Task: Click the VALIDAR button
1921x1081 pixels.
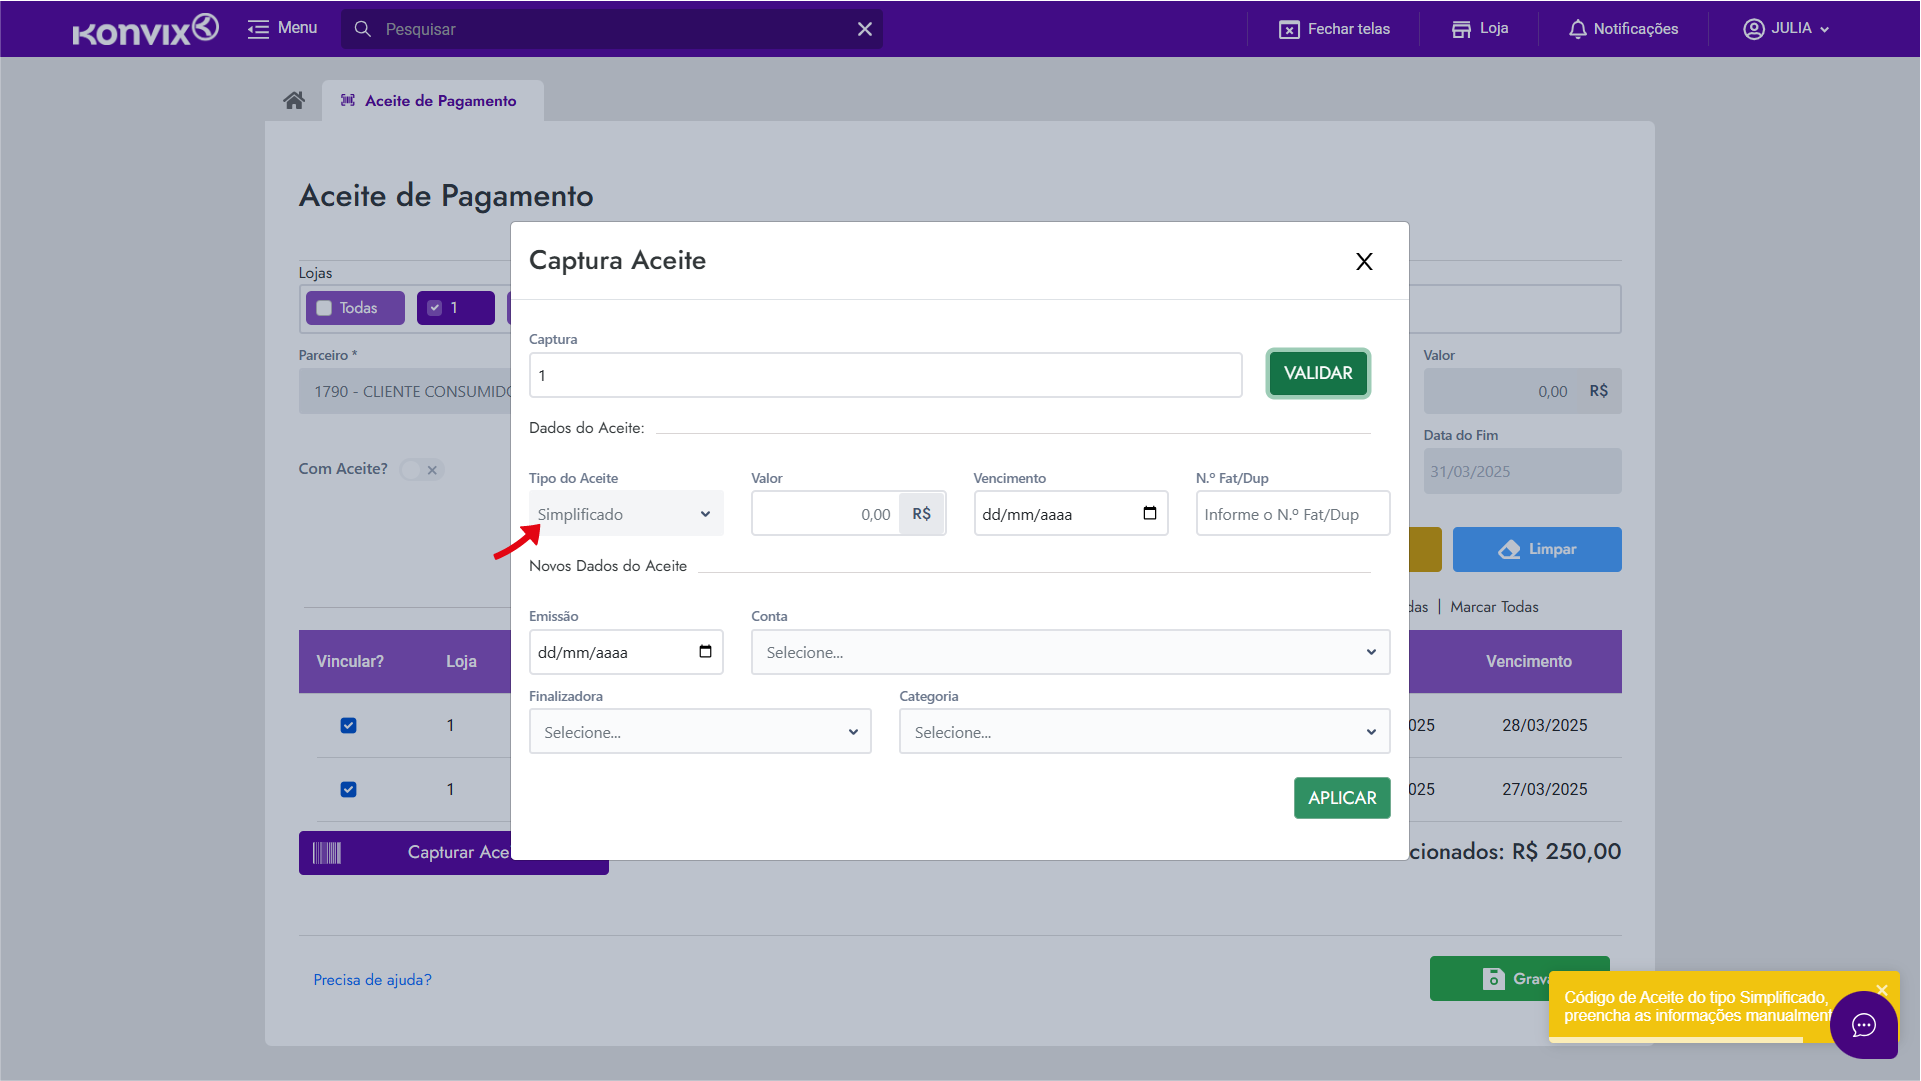Action: tap(1318, 373)
